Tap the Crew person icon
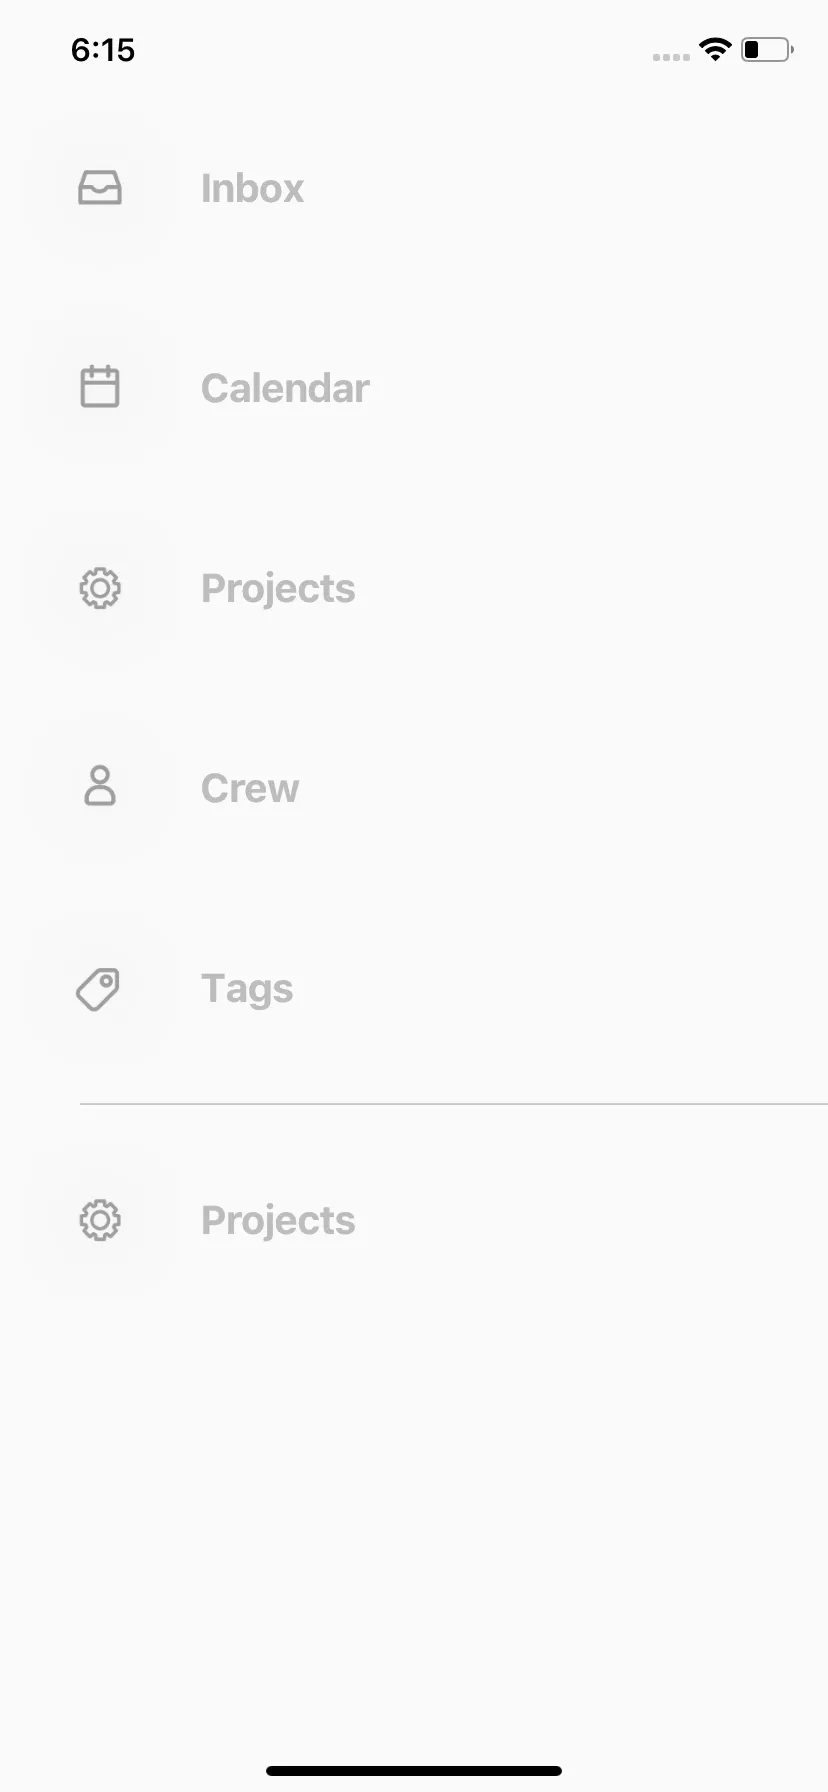828x1792 pixels. pyautogui.click(x=100, y=787)
